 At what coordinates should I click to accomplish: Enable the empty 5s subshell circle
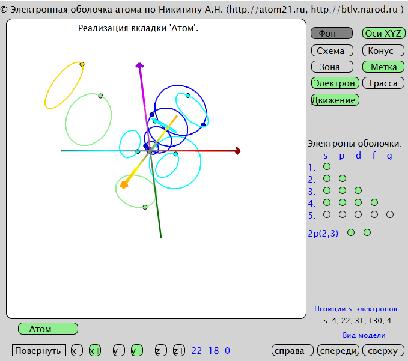click(x=327, y=214)
